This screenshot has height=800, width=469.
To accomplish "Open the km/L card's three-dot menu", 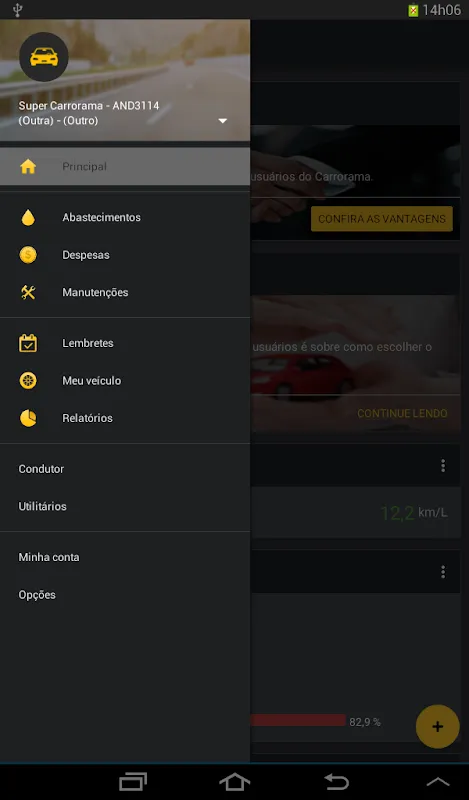I will pos(443,465).
